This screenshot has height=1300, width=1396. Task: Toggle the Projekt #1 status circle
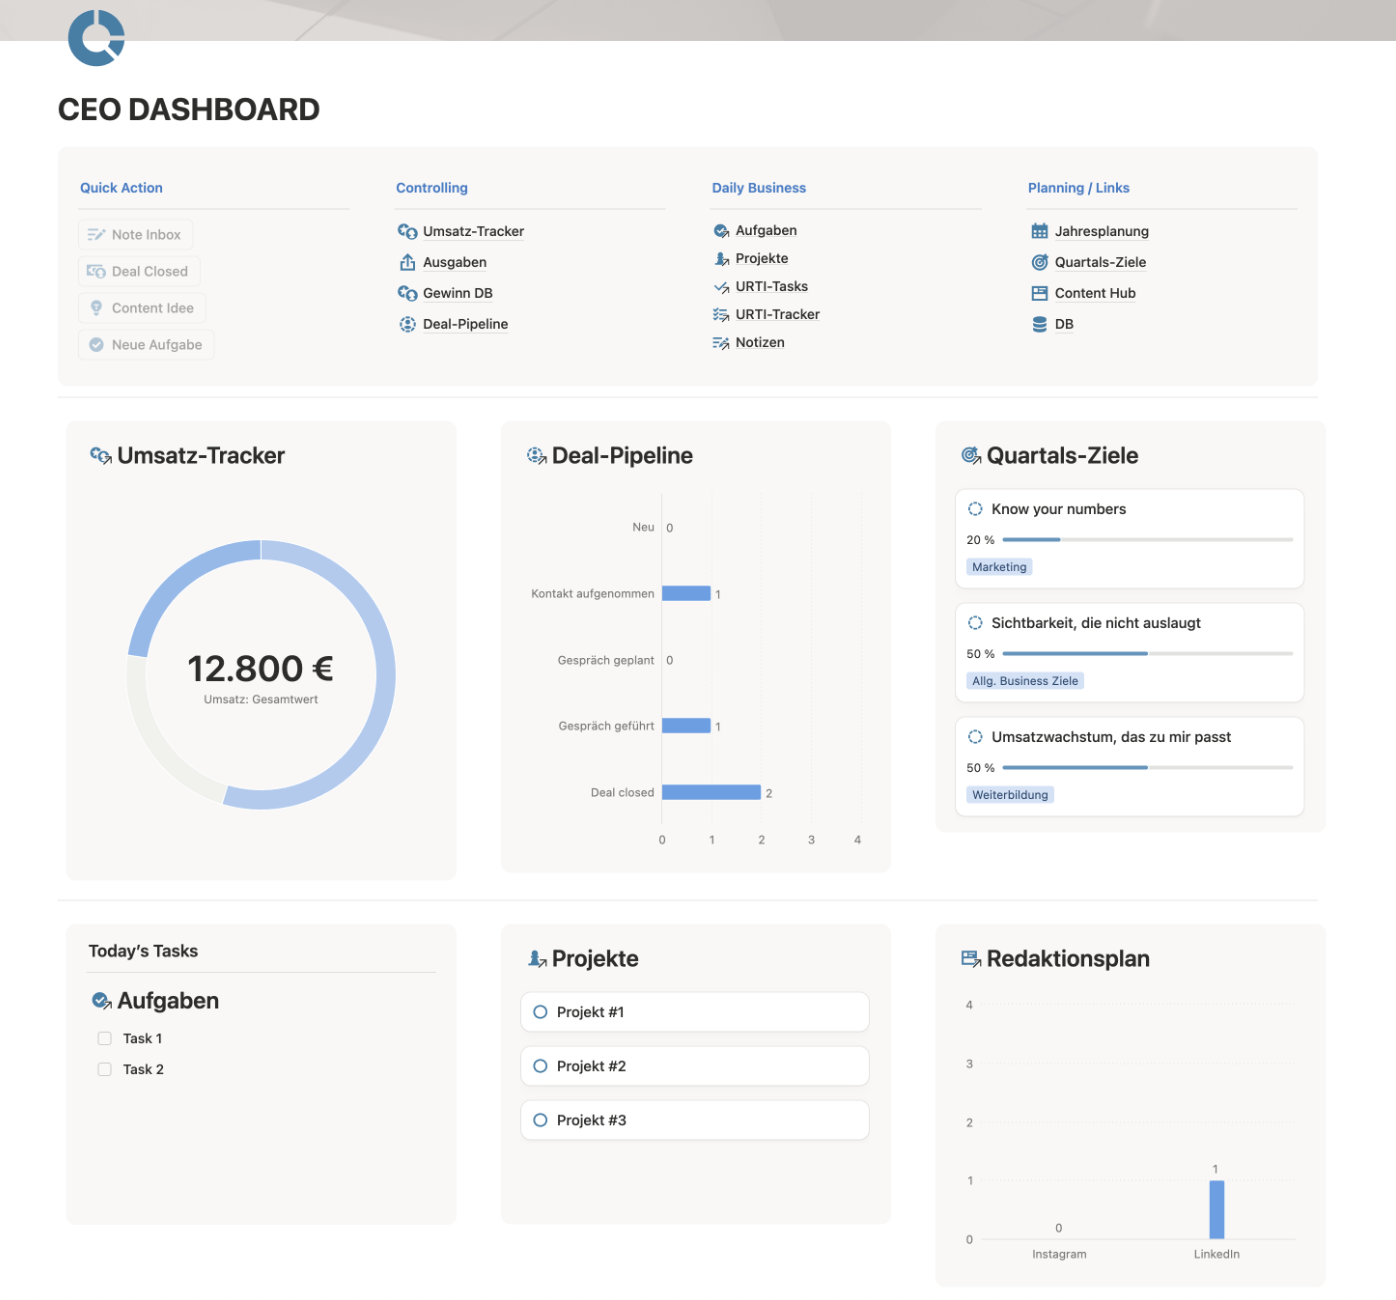coord(540,1012)
